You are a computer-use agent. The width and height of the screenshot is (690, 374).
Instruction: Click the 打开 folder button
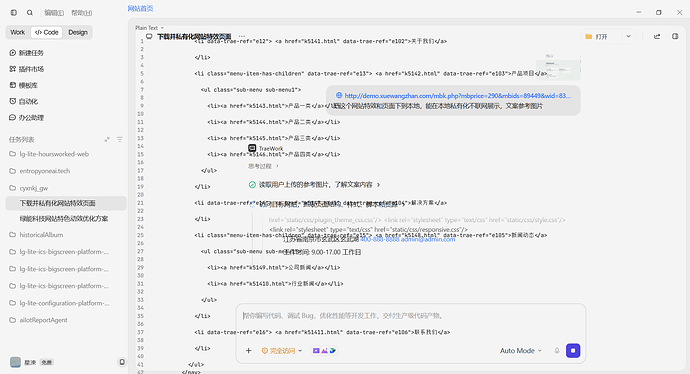tap(602, 37)
